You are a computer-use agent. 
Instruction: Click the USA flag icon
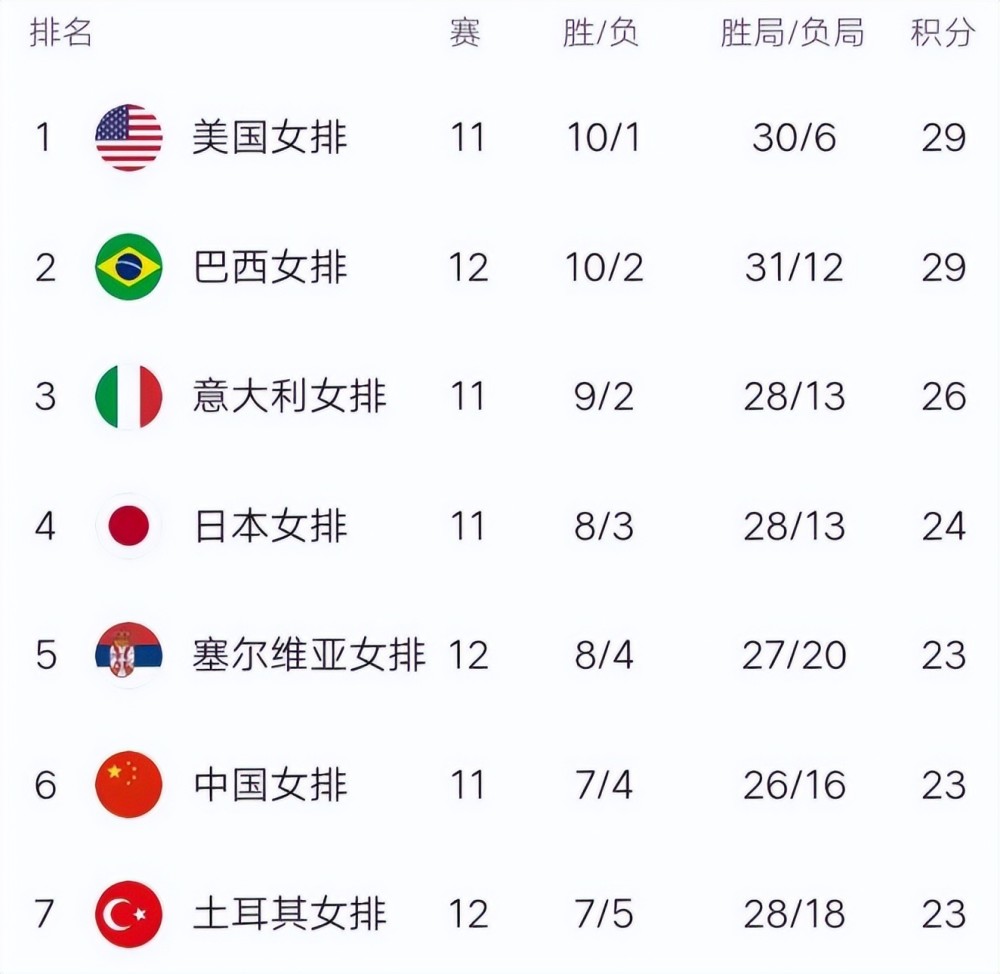coord(129,138)
